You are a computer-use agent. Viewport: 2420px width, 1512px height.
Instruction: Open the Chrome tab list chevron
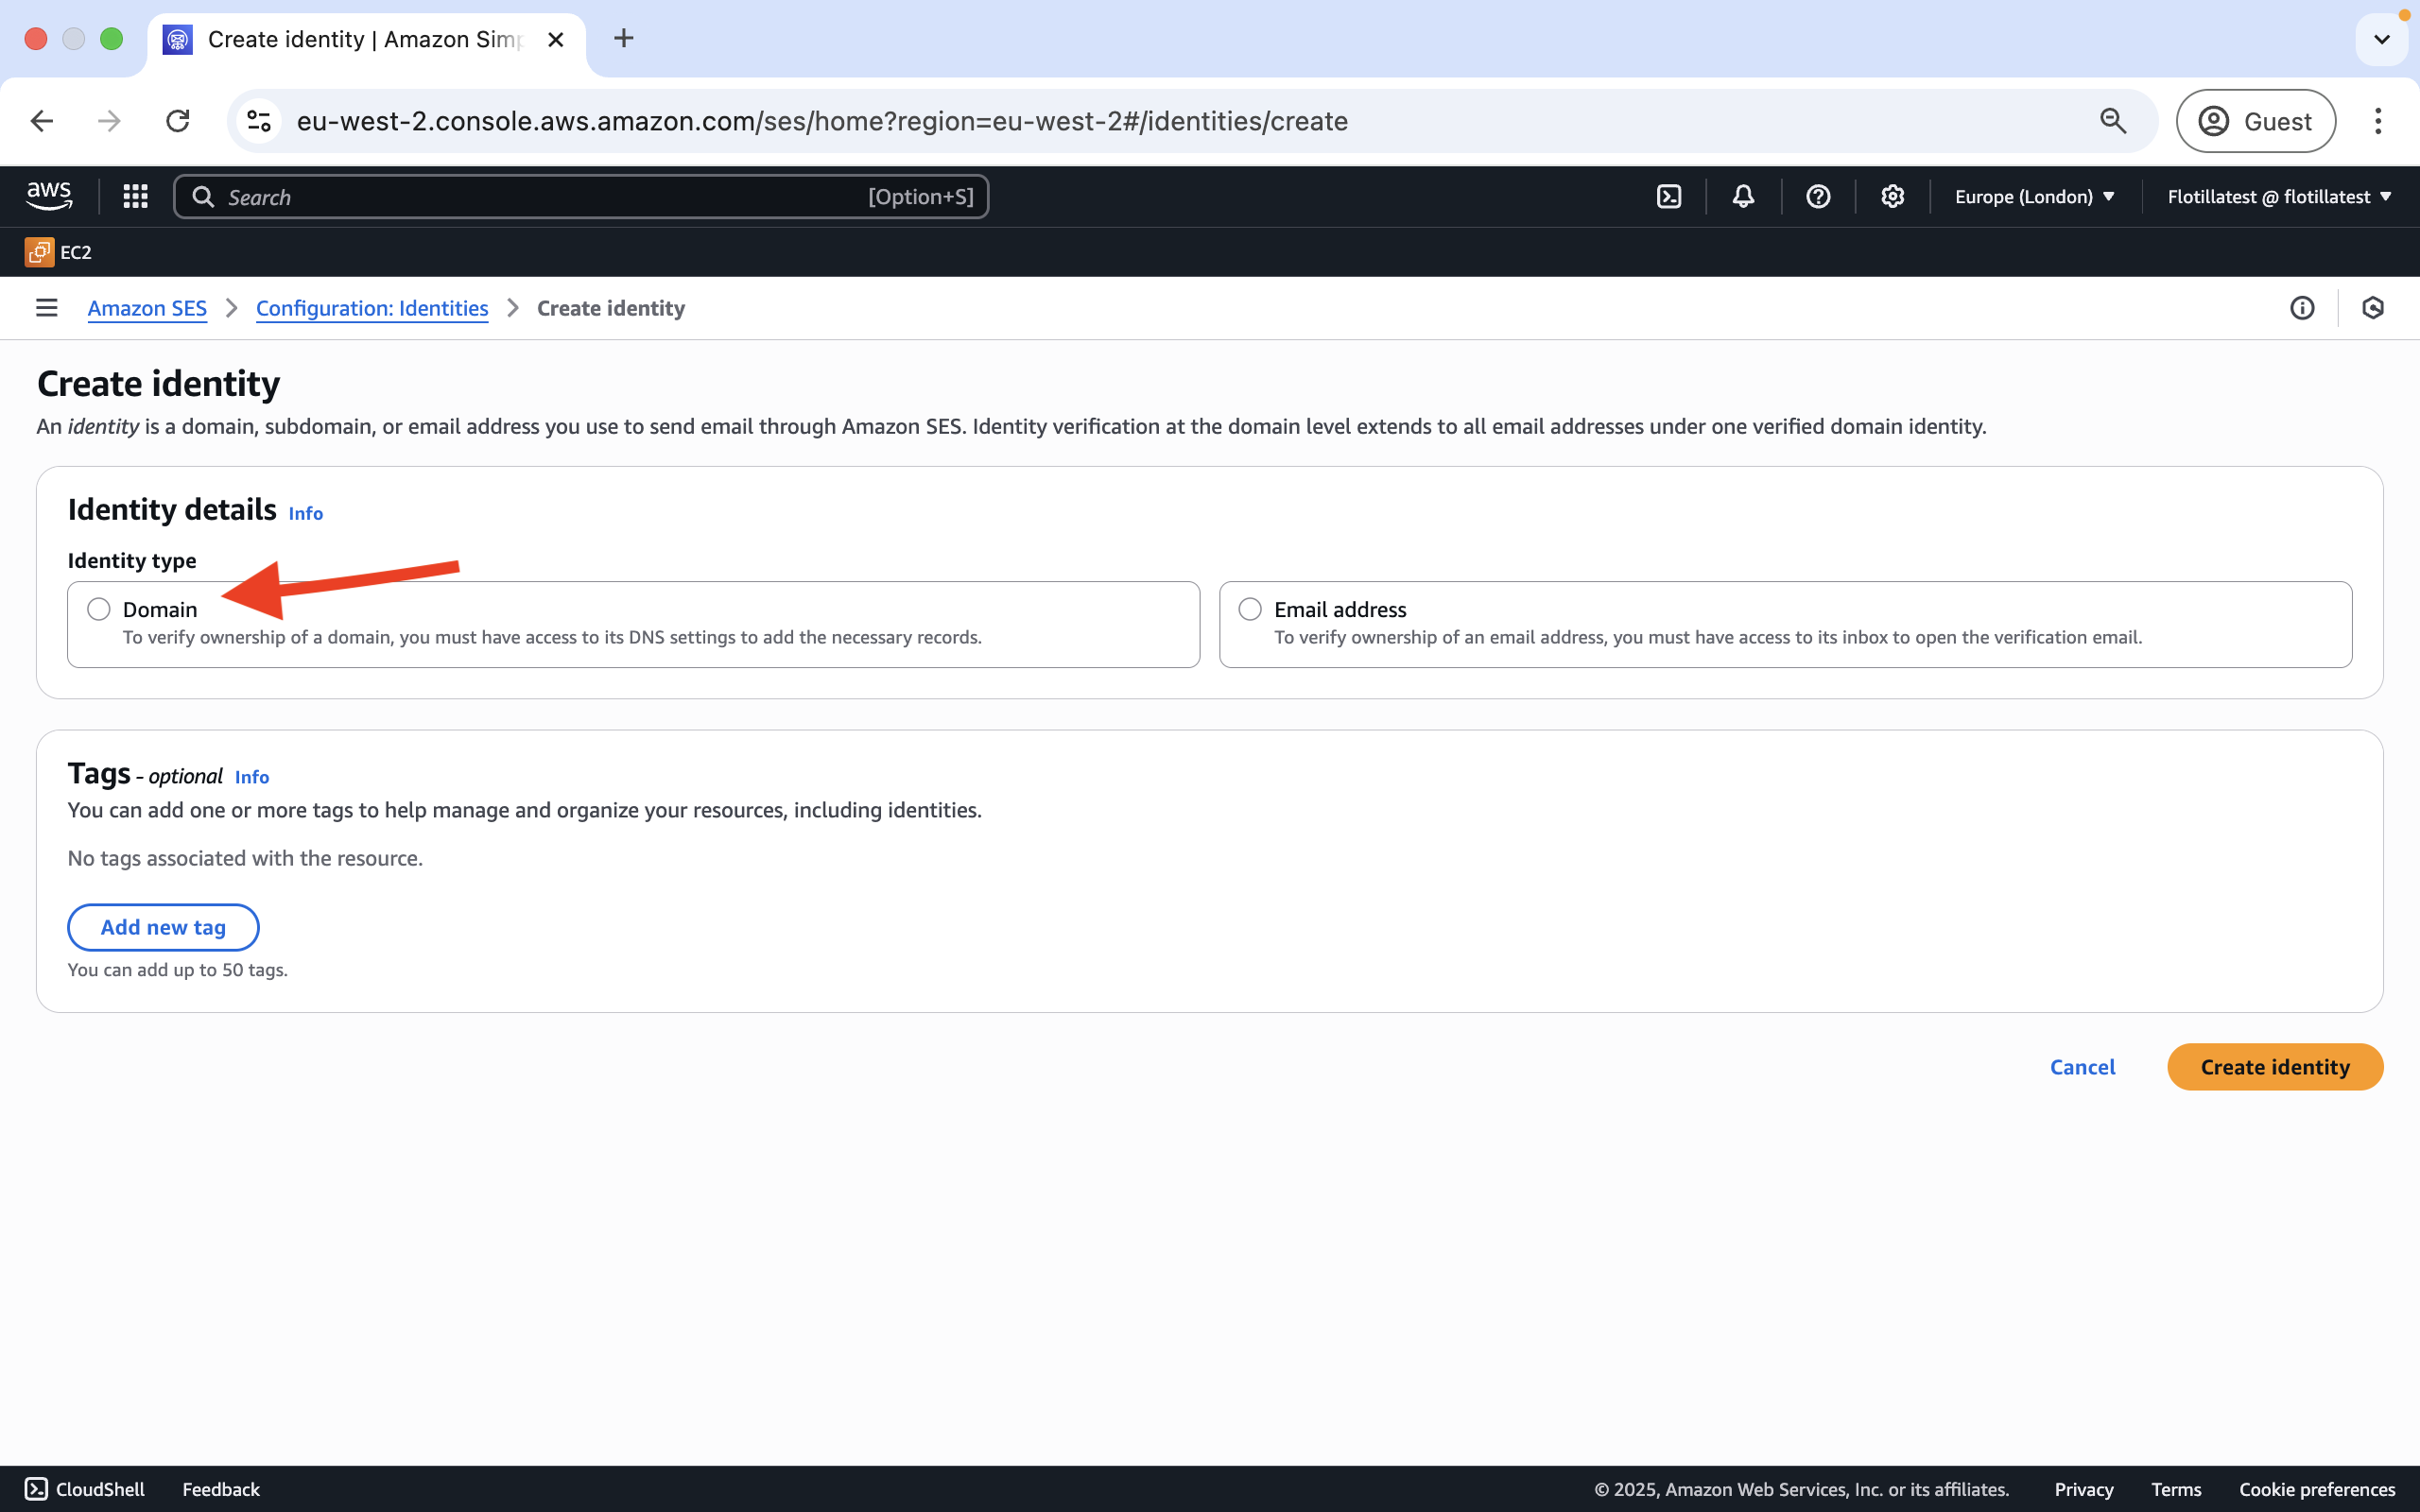coord(2381,40)
